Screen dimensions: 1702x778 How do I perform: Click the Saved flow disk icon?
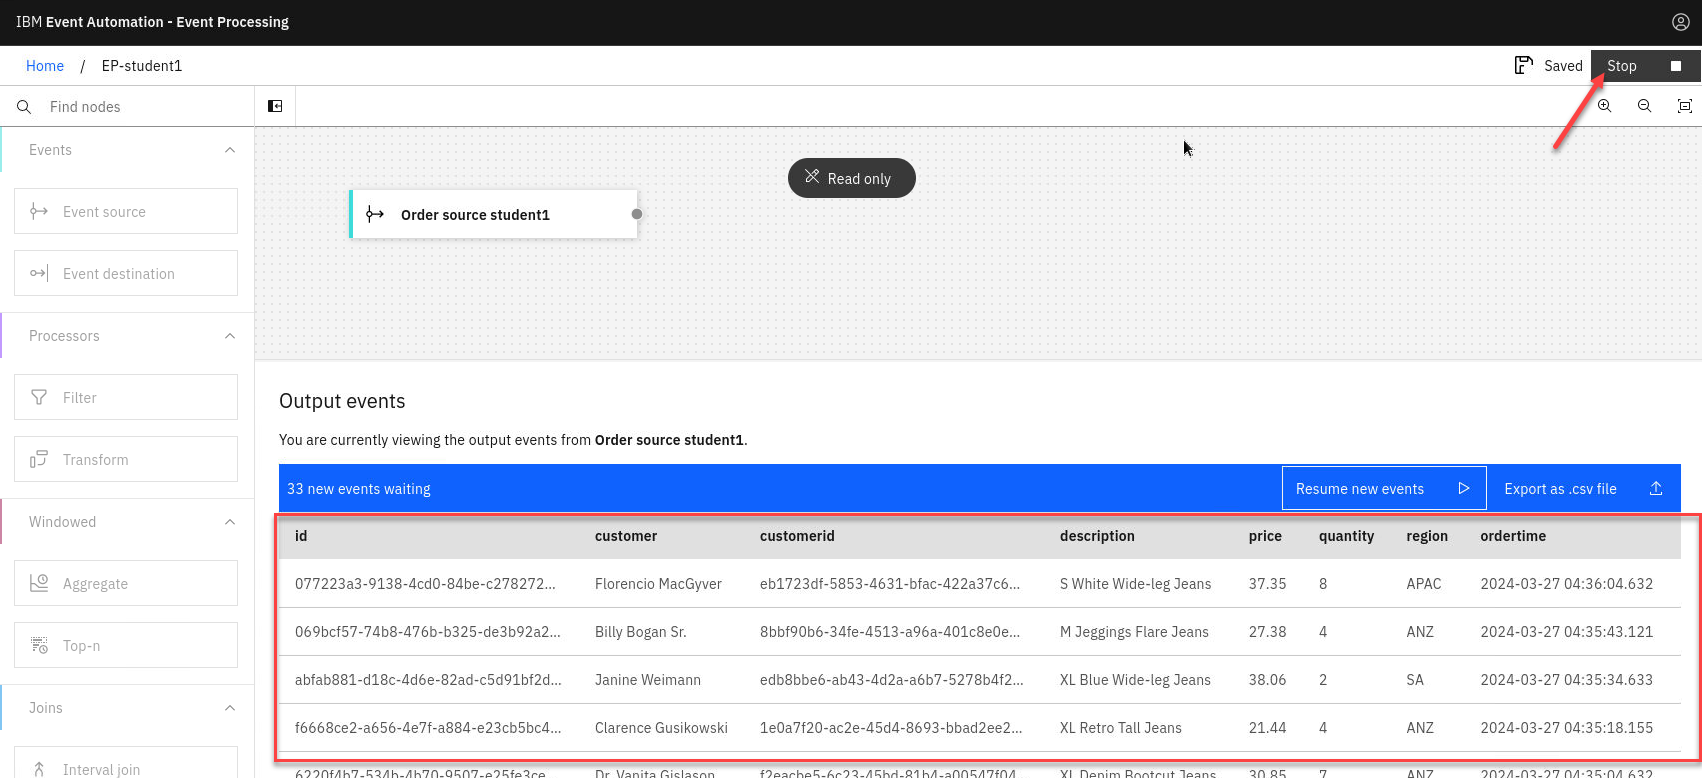[1523, 66]
